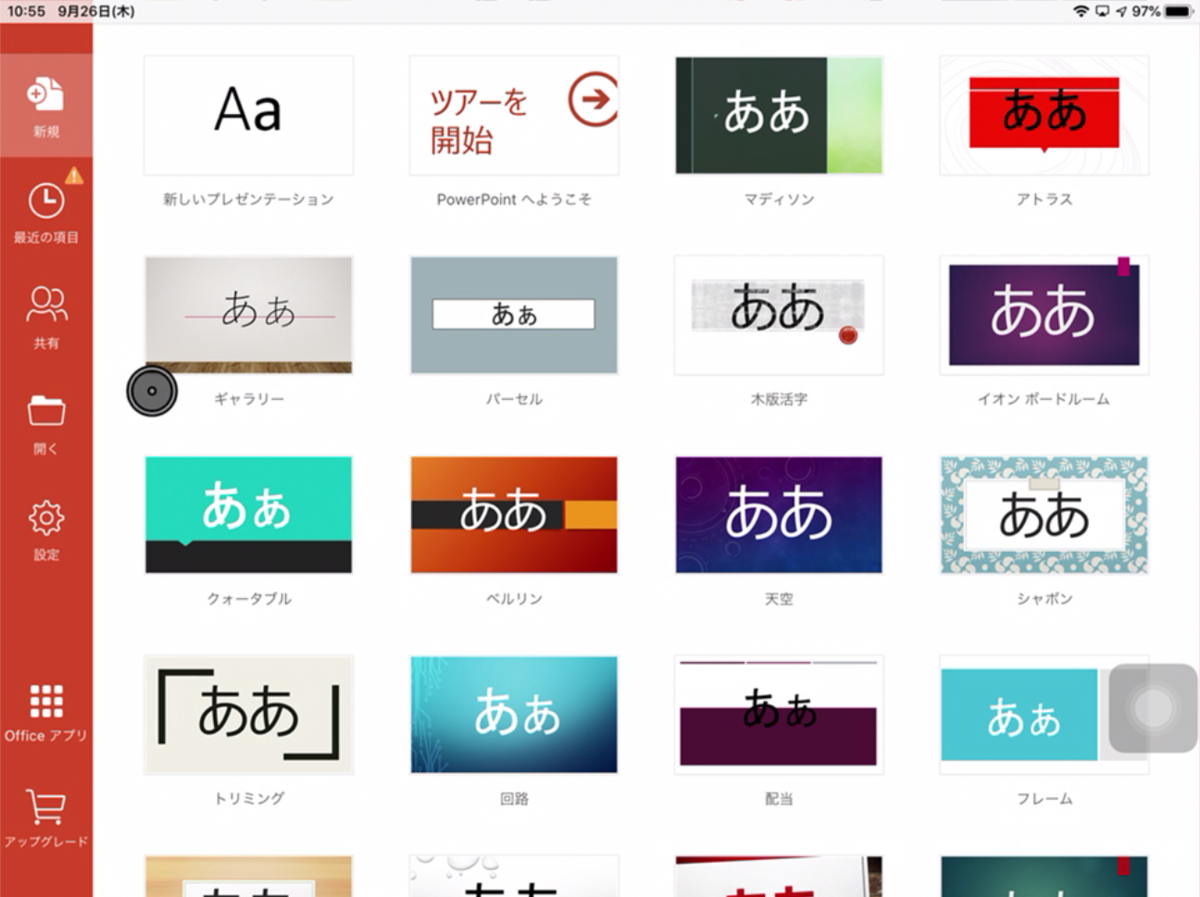Pick the パーセル template
The height and width of the screenshot is (897, 1200).
(513, 315)
